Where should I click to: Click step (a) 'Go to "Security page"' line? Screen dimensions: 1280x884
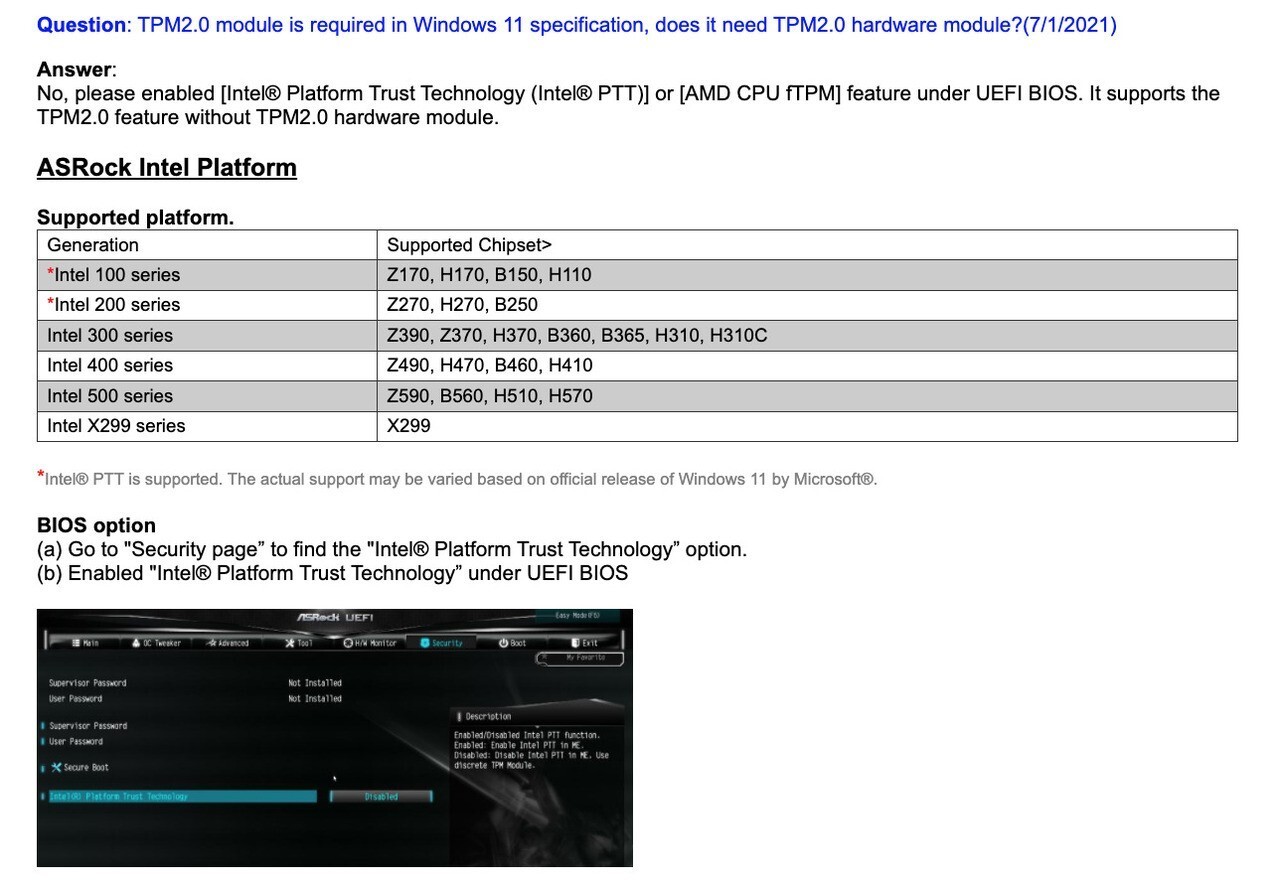[392, 549]
